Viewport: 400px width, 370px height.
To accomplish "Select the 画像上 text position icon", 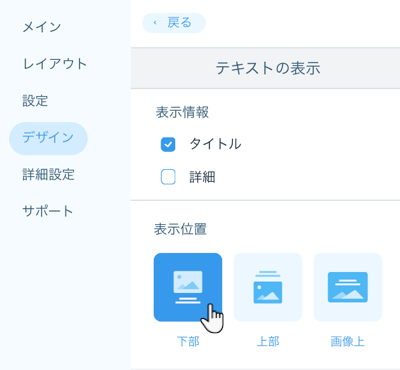I will pyautogui.click(x=348, y=287).
